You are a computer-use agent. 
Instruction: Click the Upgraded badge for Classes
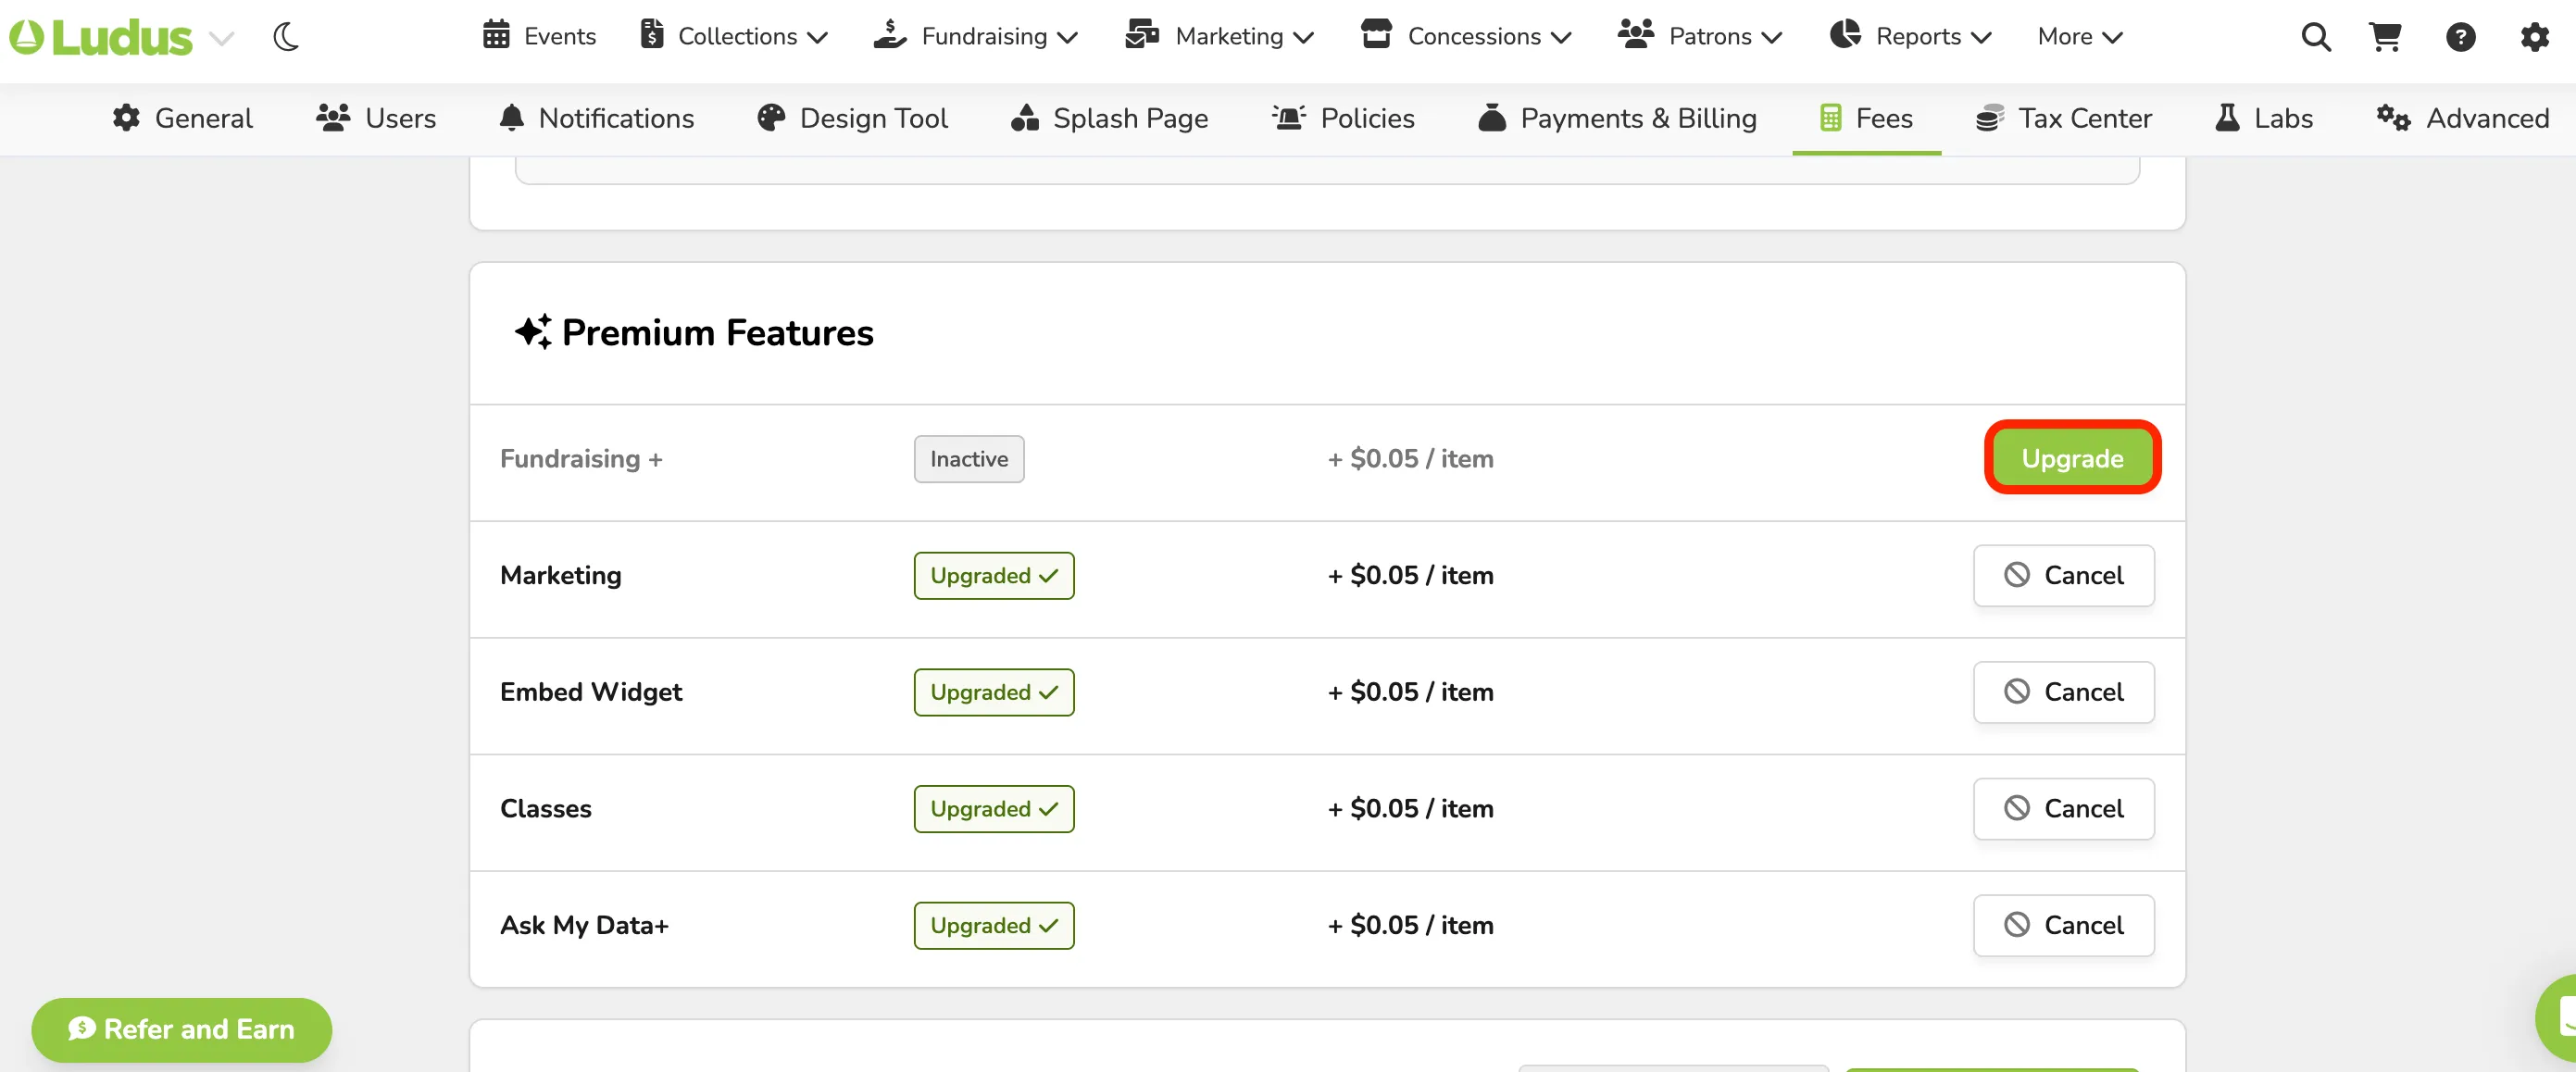(993, 808)
